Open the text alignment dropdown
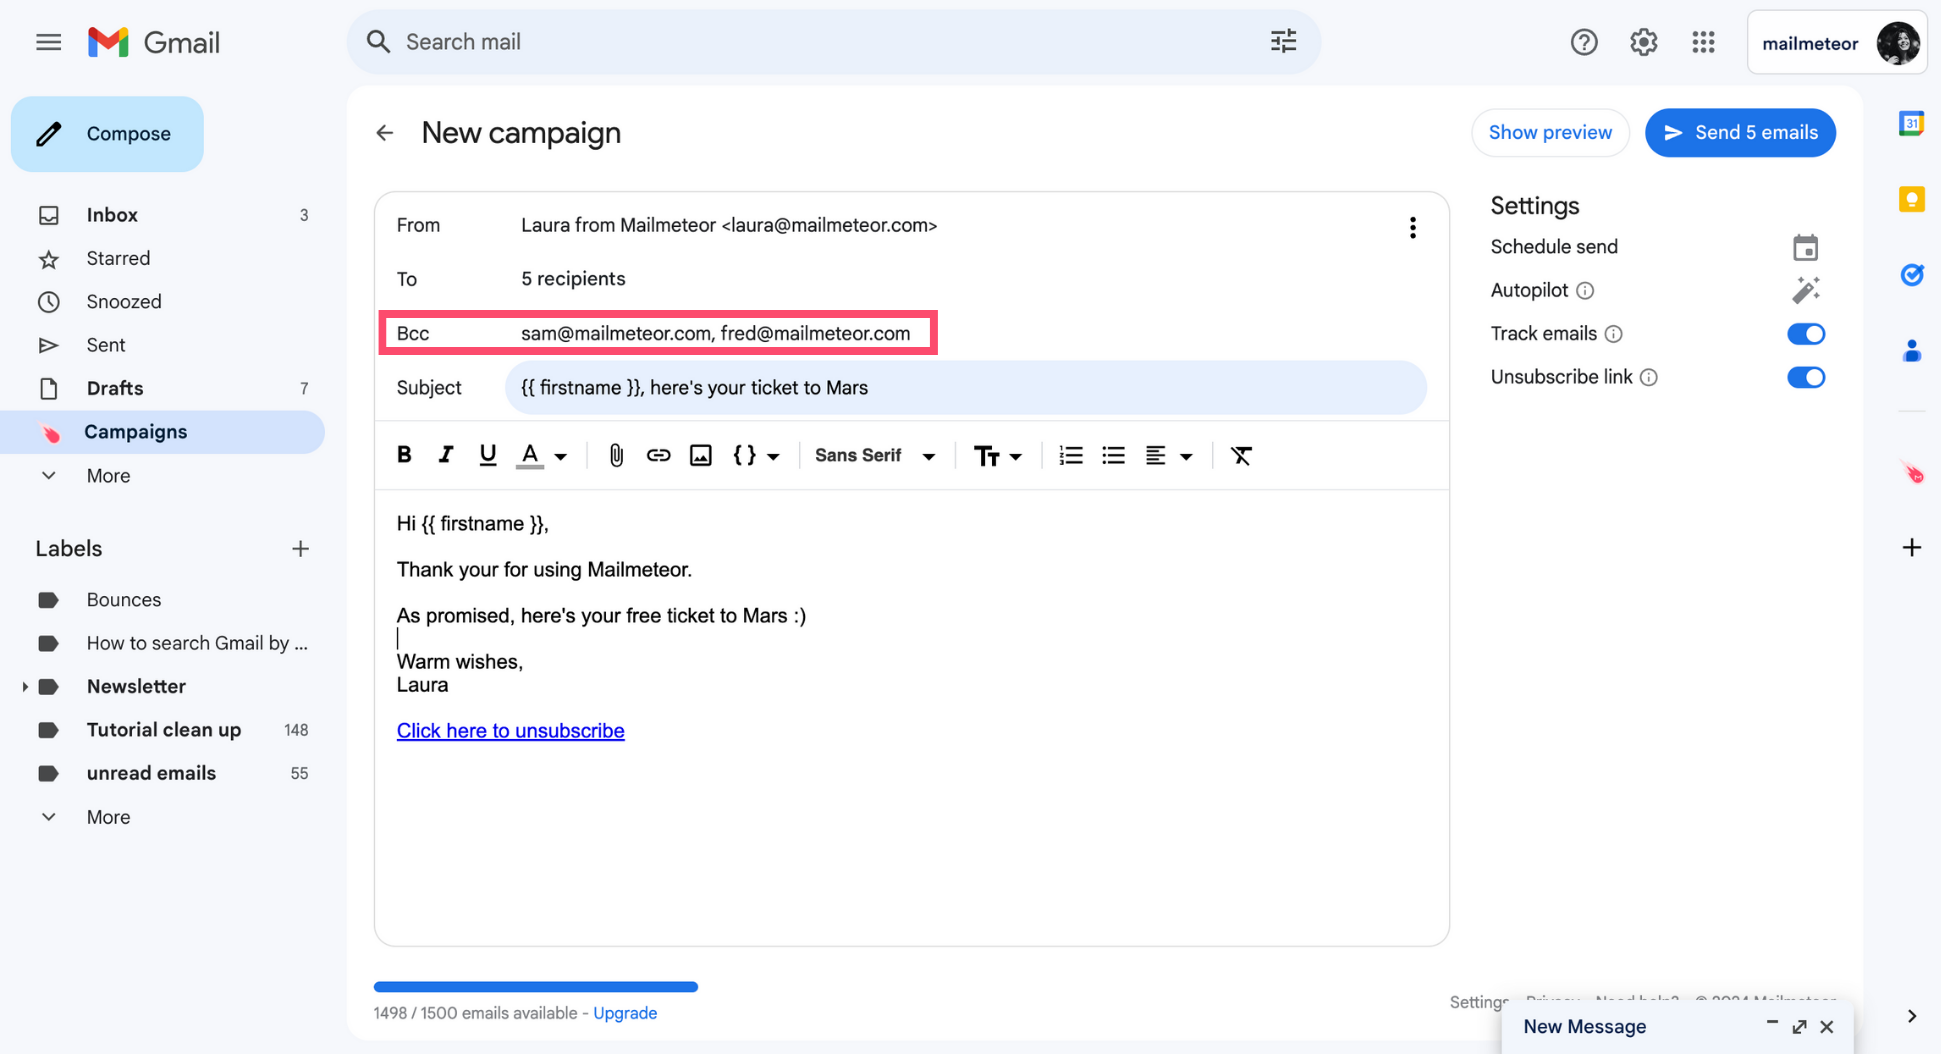Image resolution: width=1941 pixels, height=1054 pixels. [1168, 455]
